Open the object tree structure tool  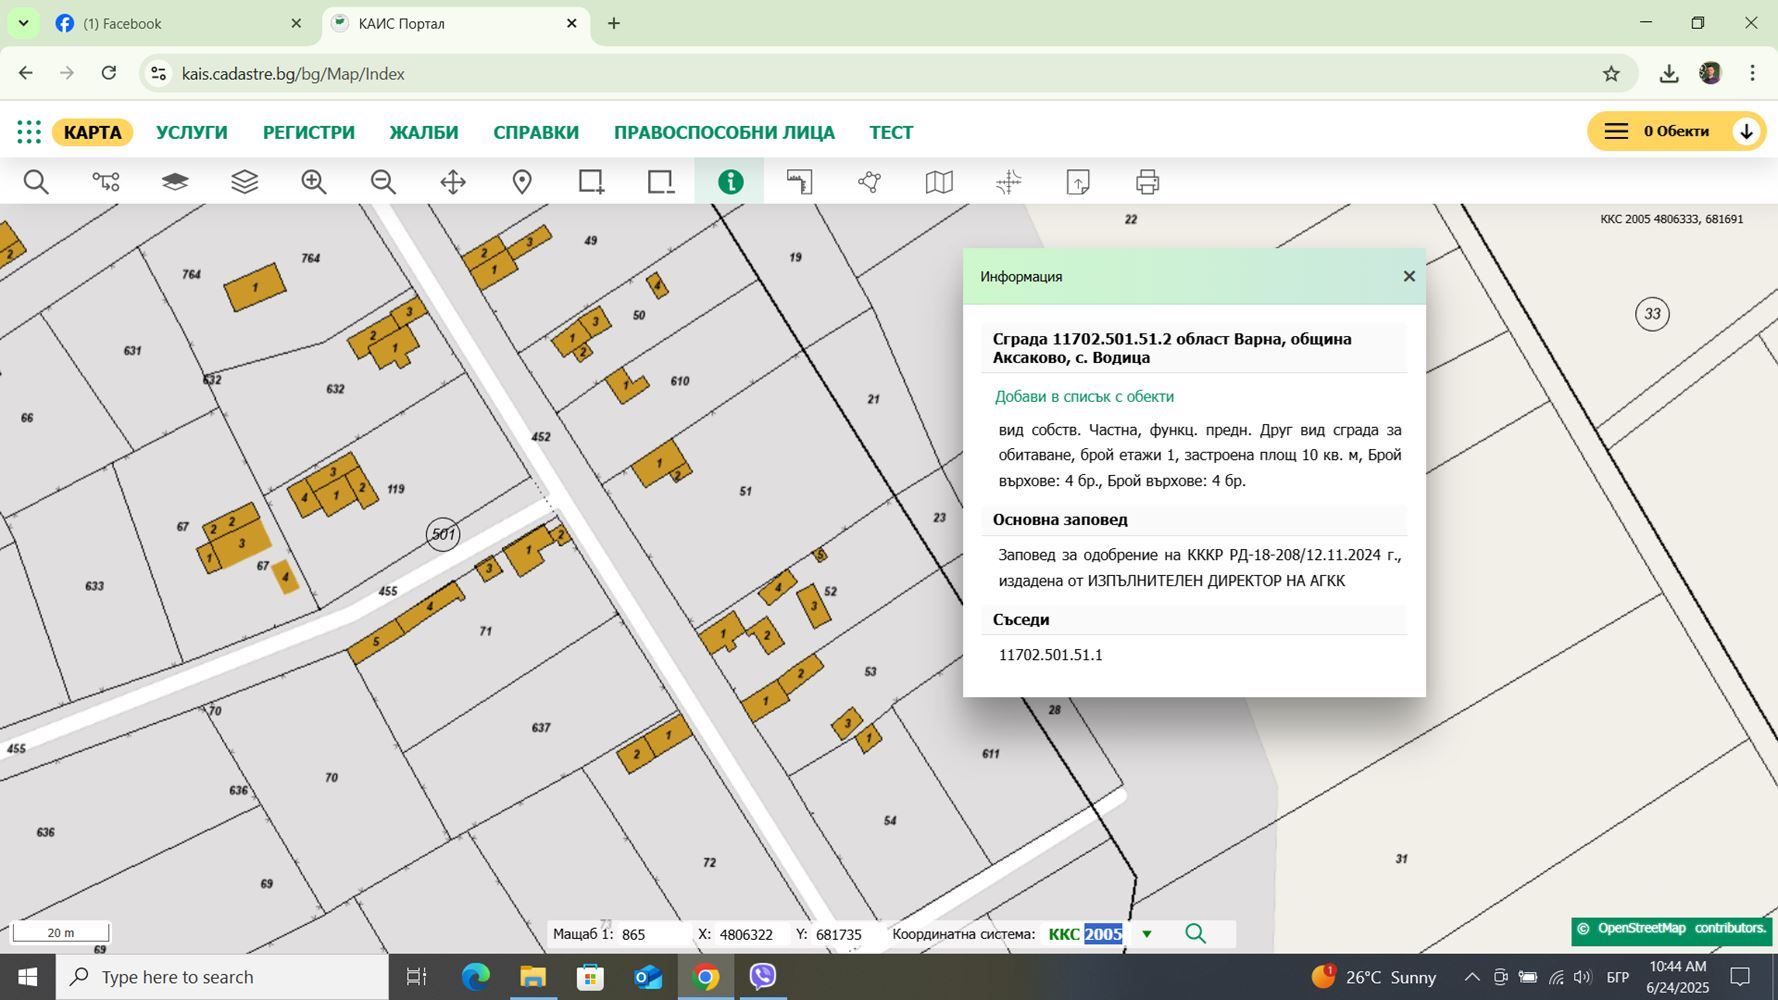(106, 182)
